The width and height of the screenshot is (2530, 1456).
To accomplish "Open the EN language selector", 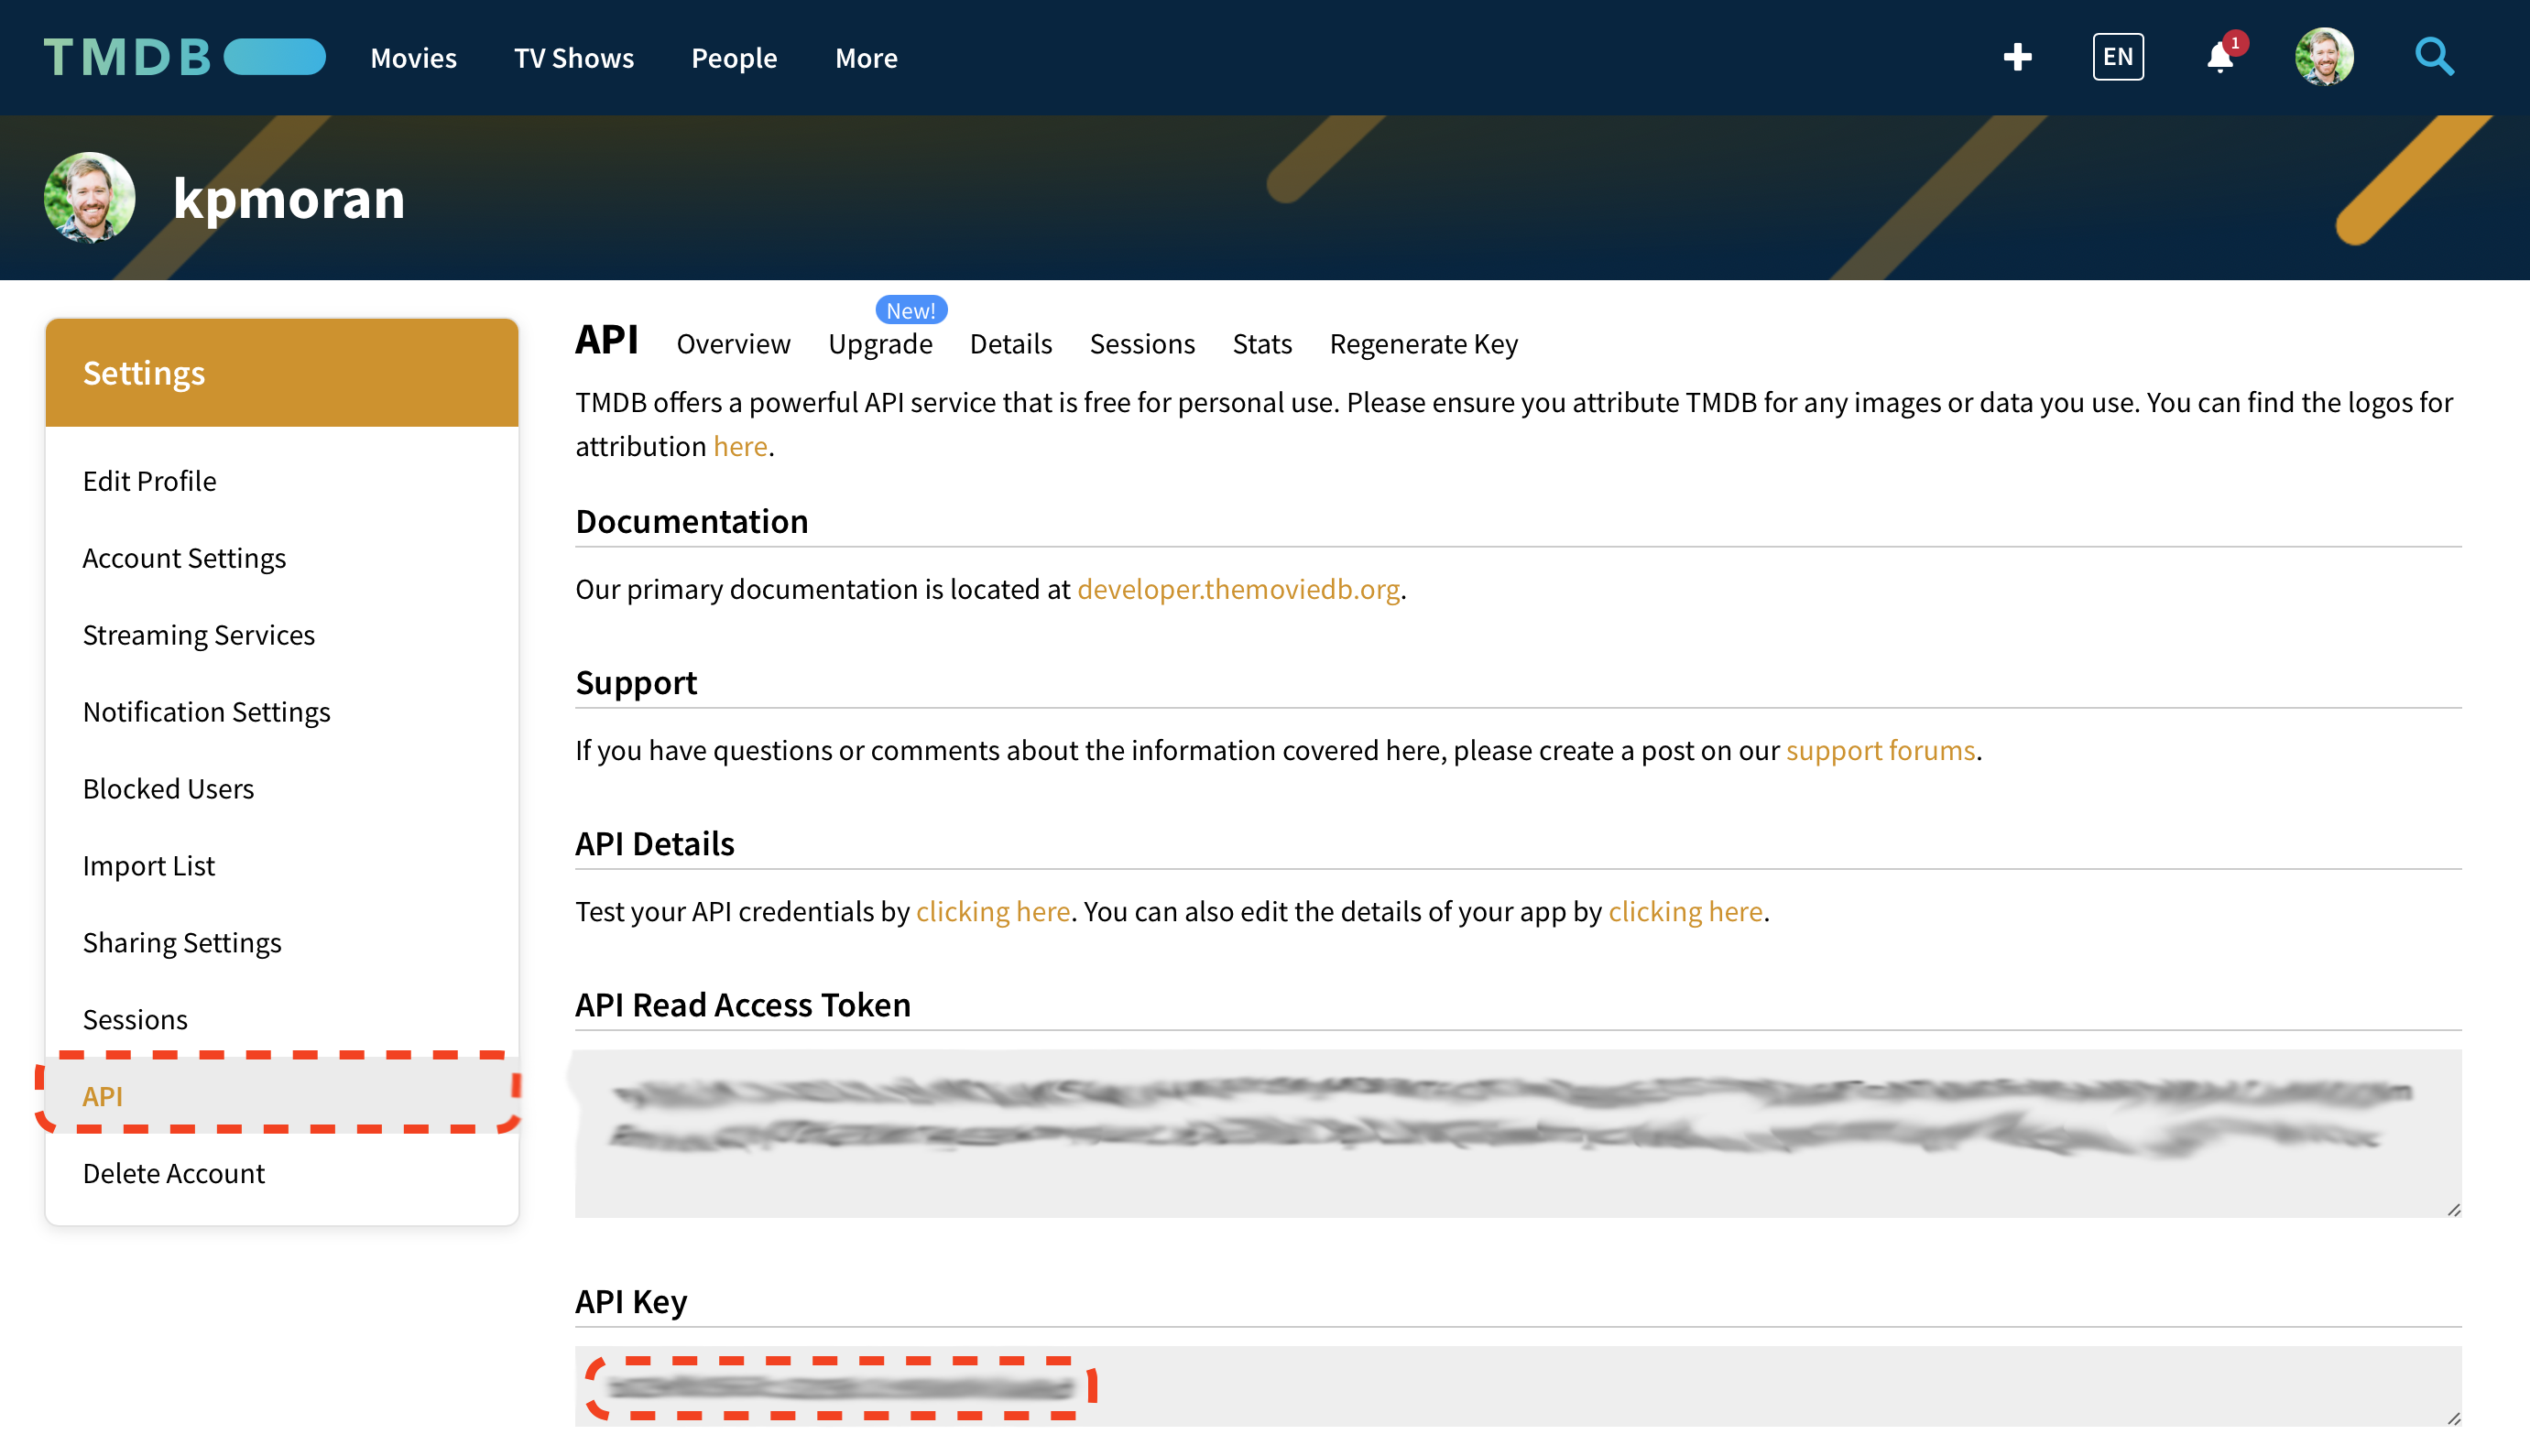I will pos(2117,57).
